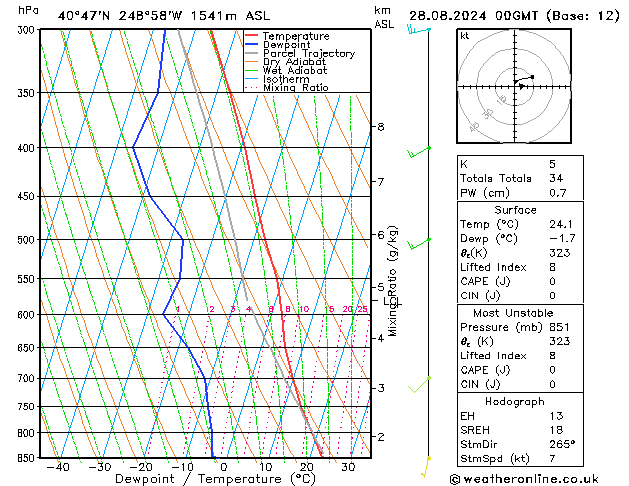
Task: Click the 3 km altitude label
Action: (x=381, y=388)
